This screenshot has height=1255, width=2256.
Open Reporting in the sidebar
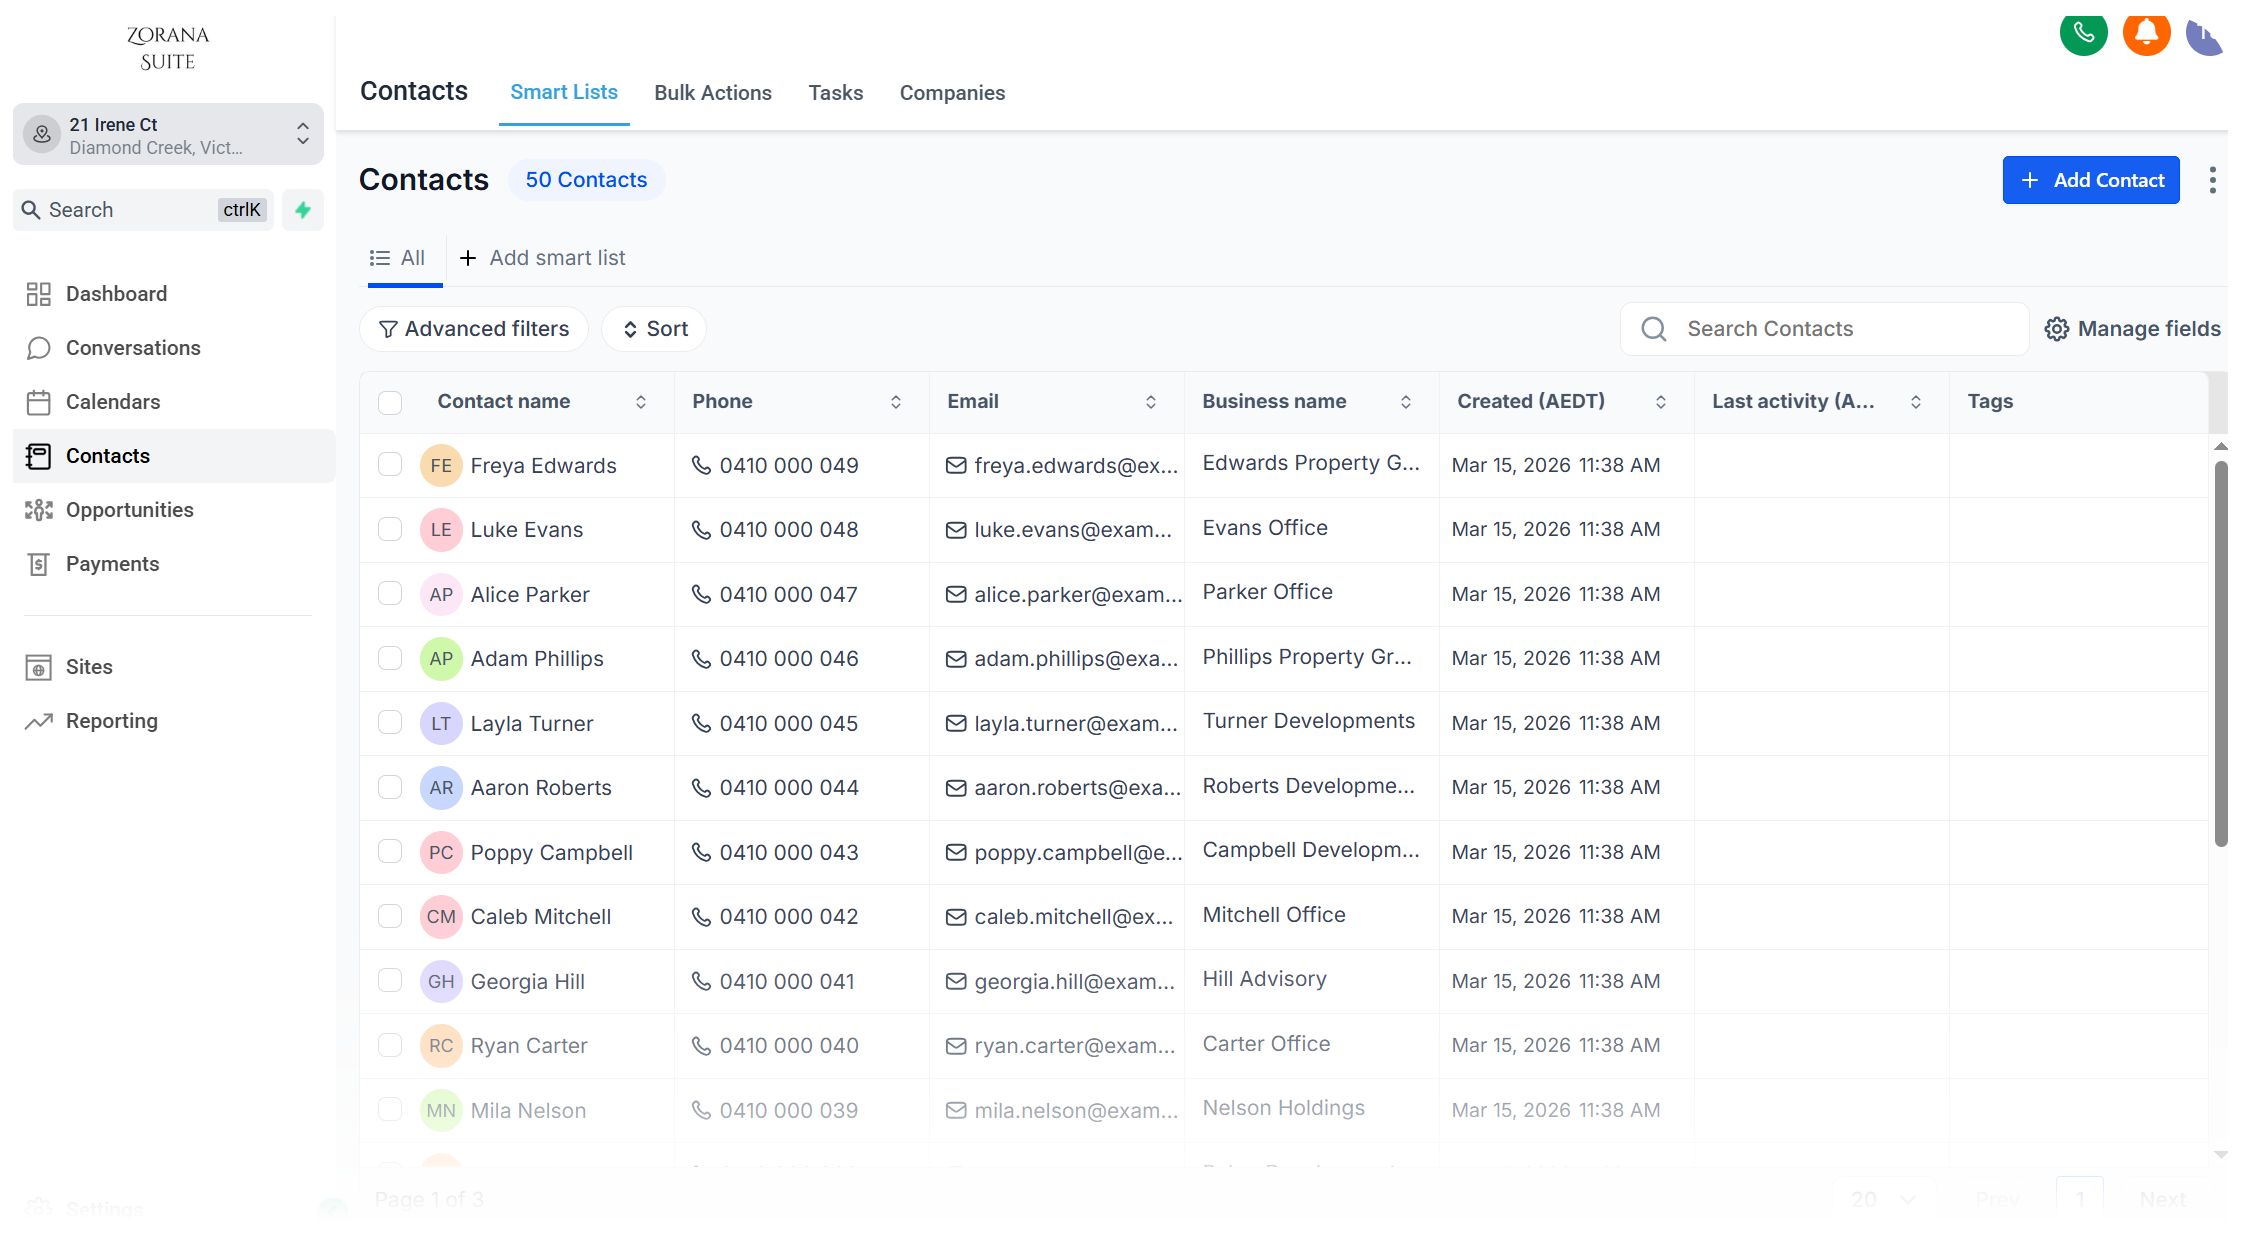tap(111, 721)
